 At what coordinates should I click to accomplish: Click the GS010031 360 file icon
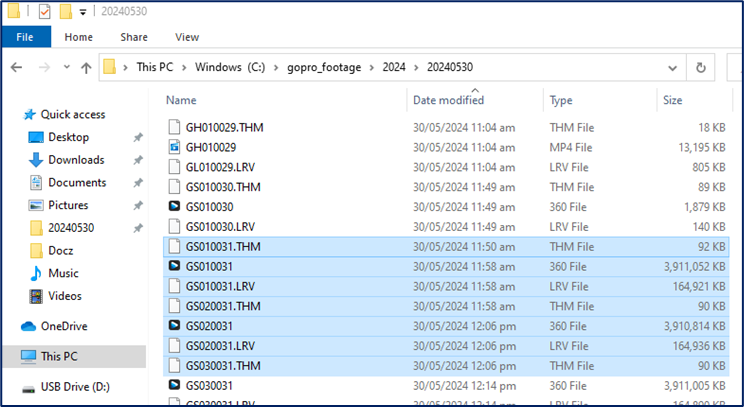[x=175, y=266]
